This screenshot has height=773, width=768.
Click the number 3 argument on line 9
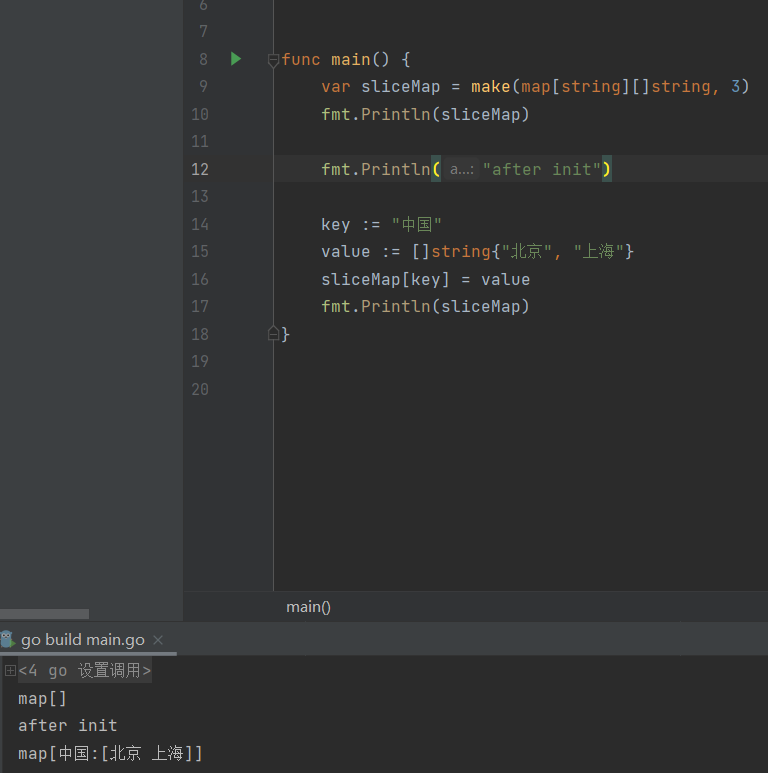pos(735,86)
